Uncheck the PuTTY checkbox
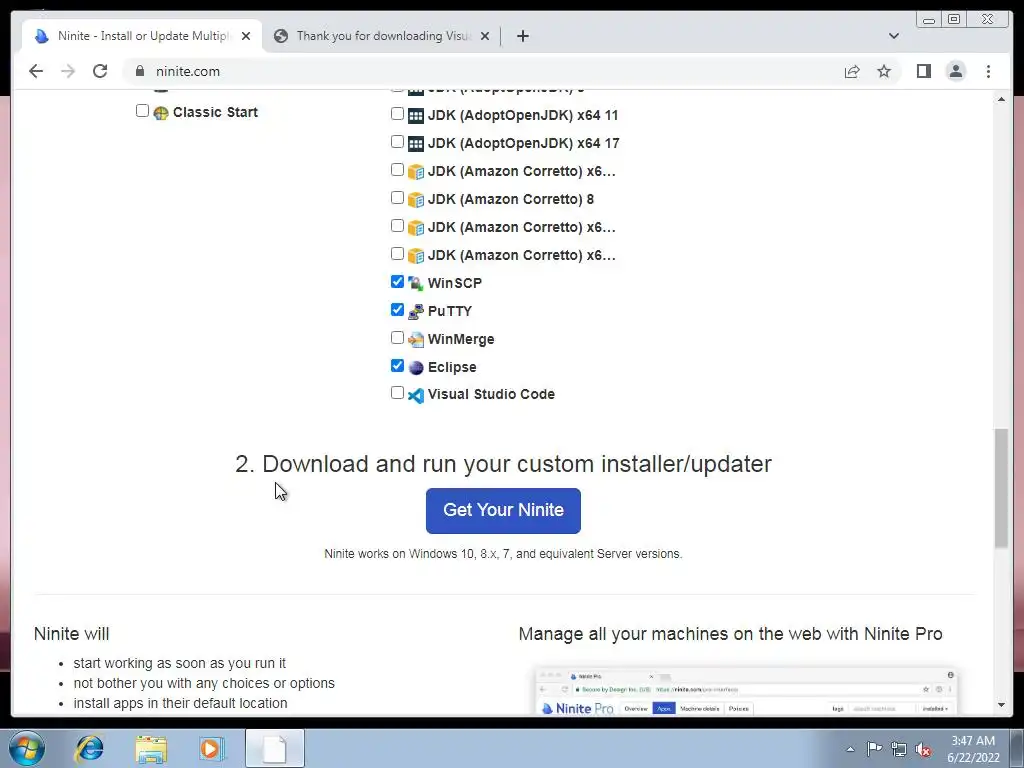The height and width of the screenshot is (768, 1024). [397, 310]
